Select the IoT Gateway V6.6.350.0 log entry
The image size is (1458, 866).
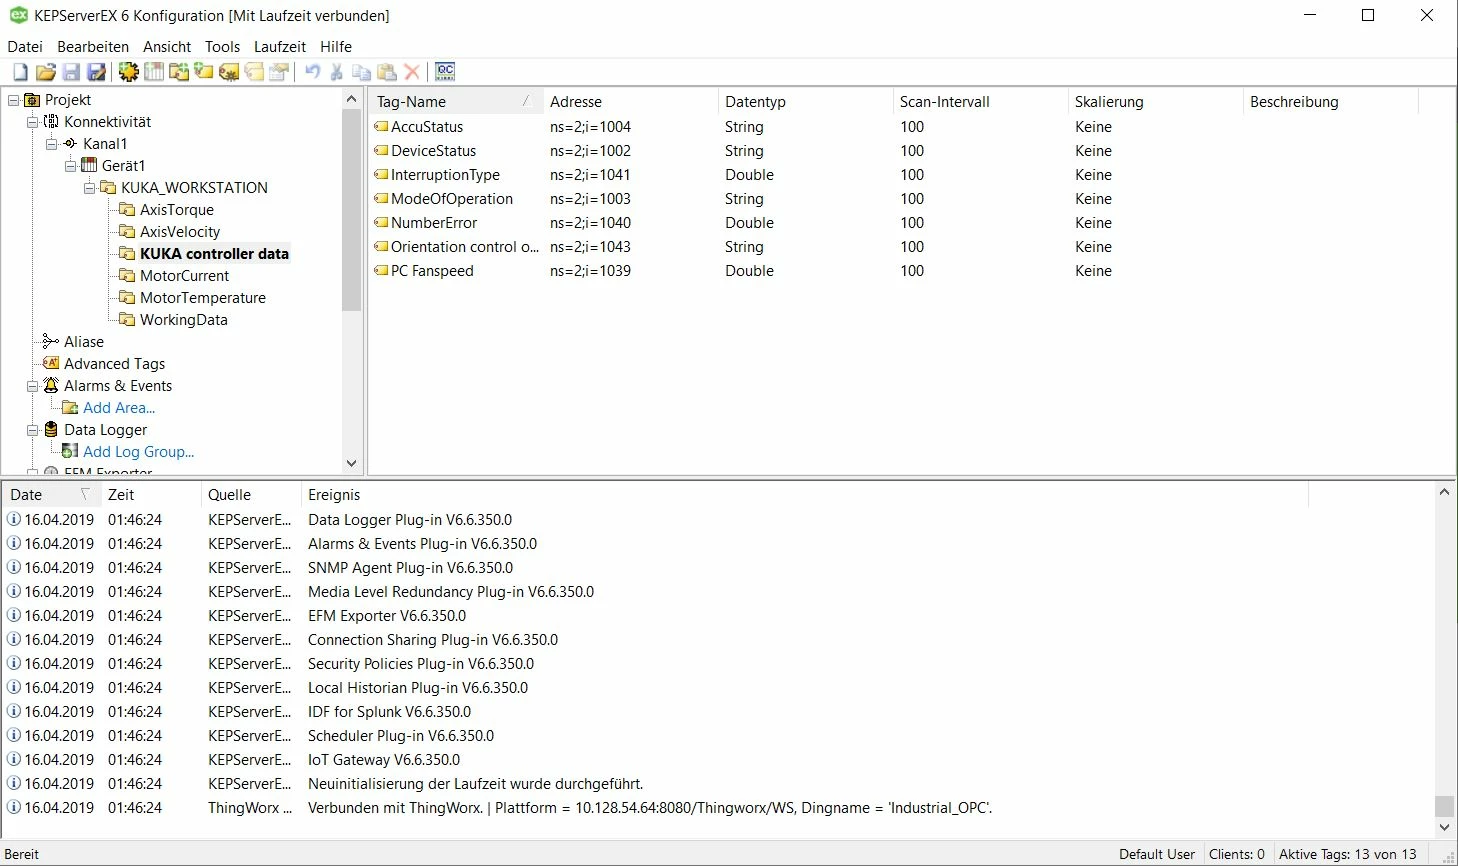[718, 760]
